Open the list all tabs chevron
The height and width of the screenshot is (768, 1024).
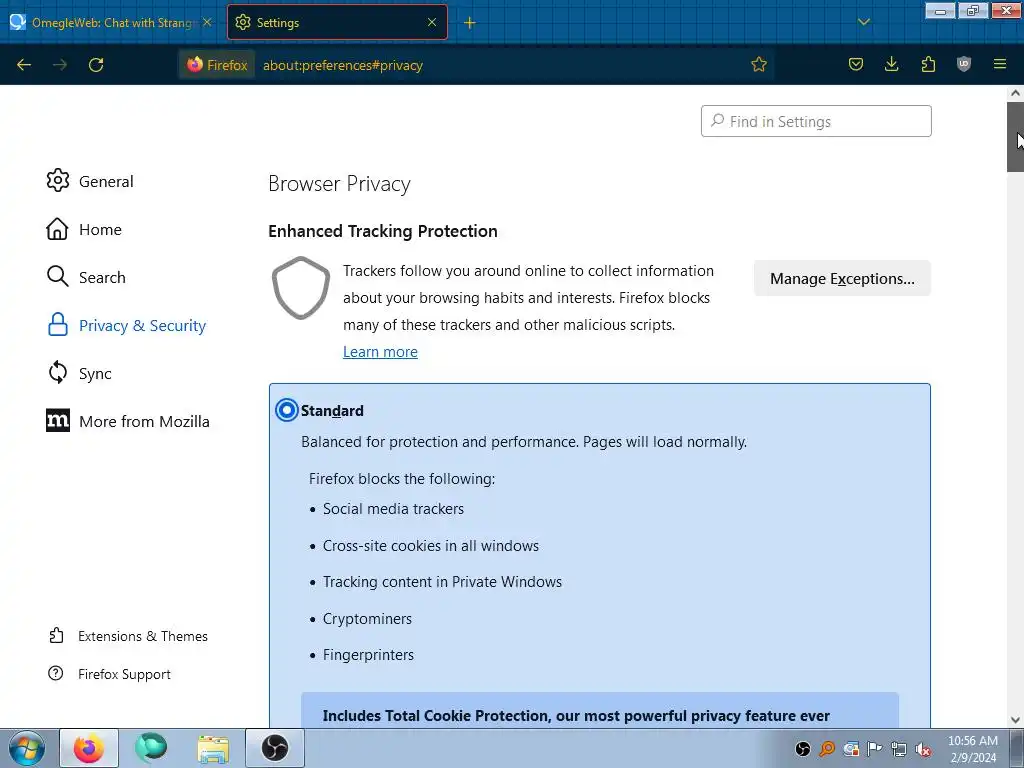pyautogui.click(x=864, y=22)
